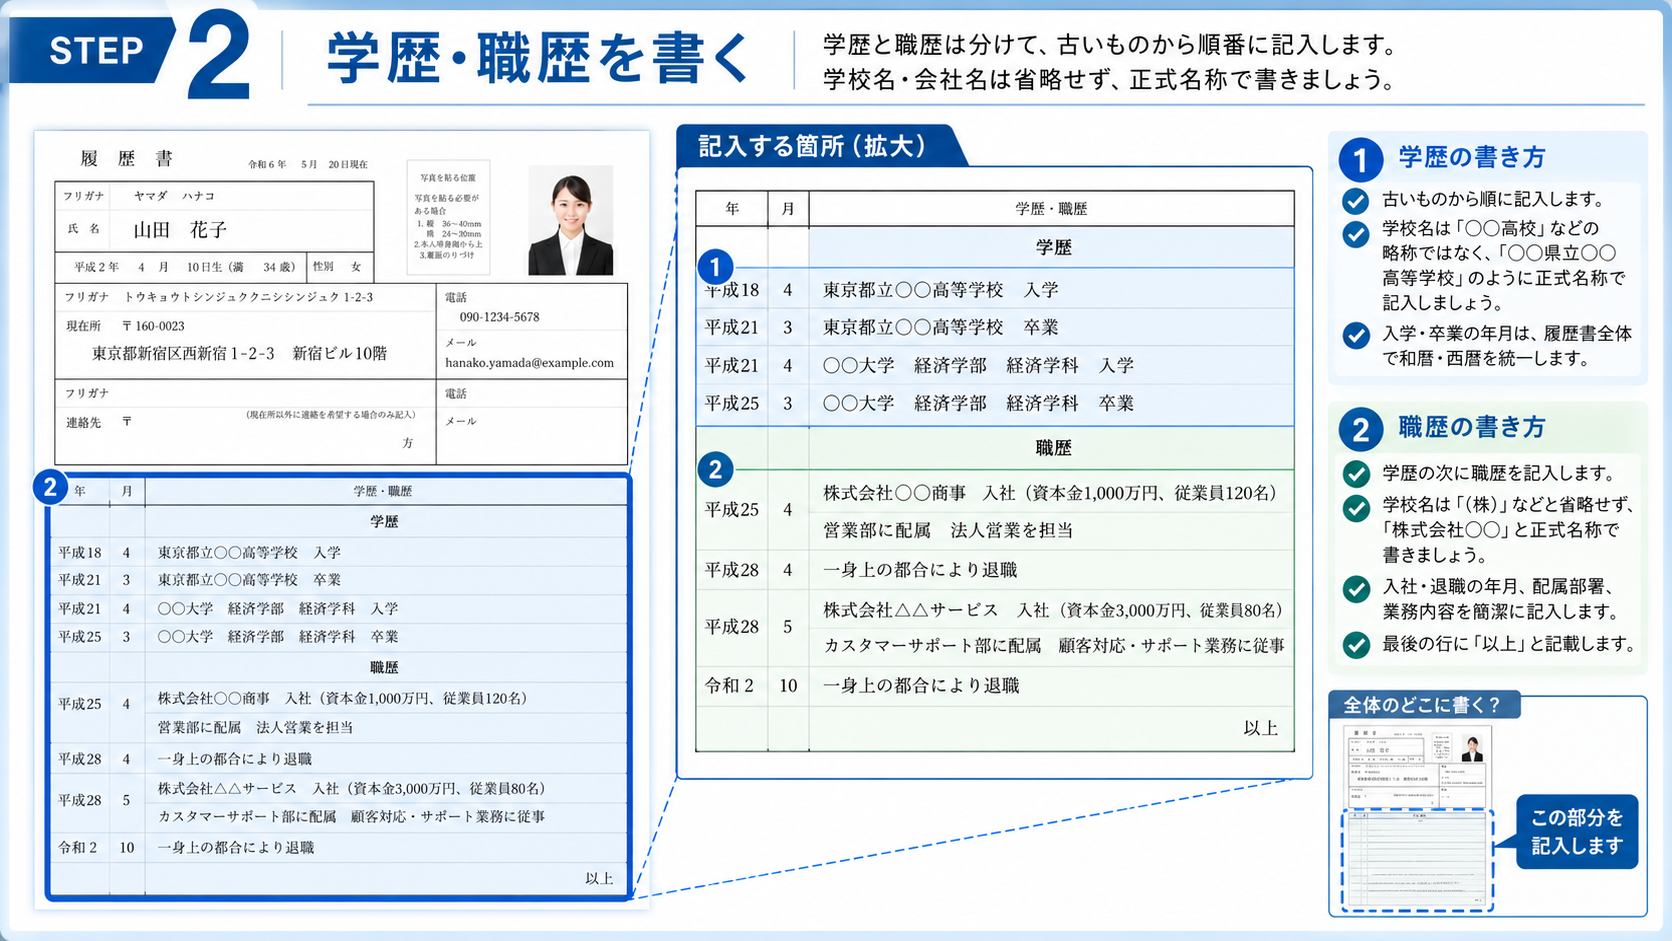
Task: Click the 令和2 year cell in the enlarged panel
Action: (x=730, y=686)
